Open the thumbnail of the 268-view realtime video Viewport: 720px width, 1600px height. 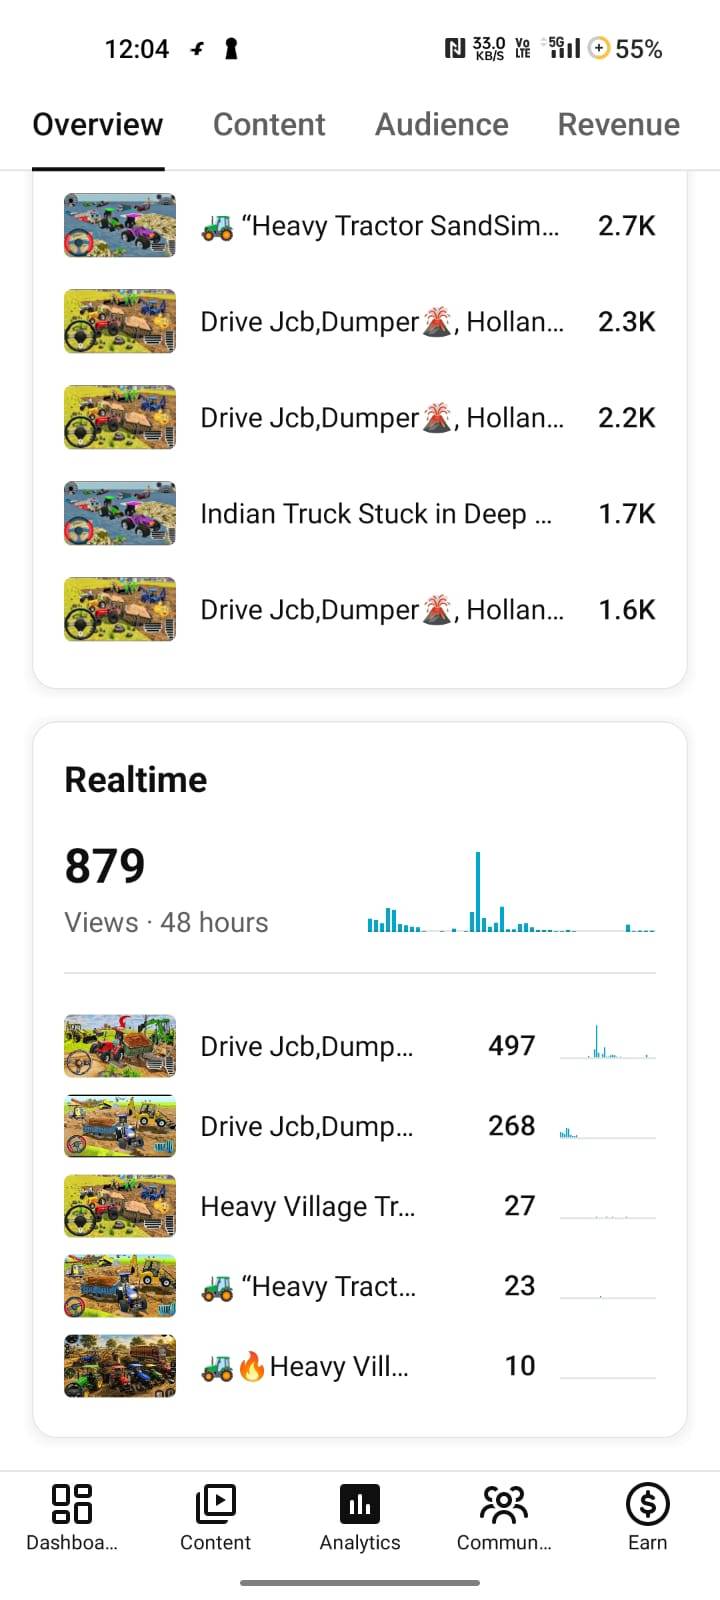pos(120,1126)
